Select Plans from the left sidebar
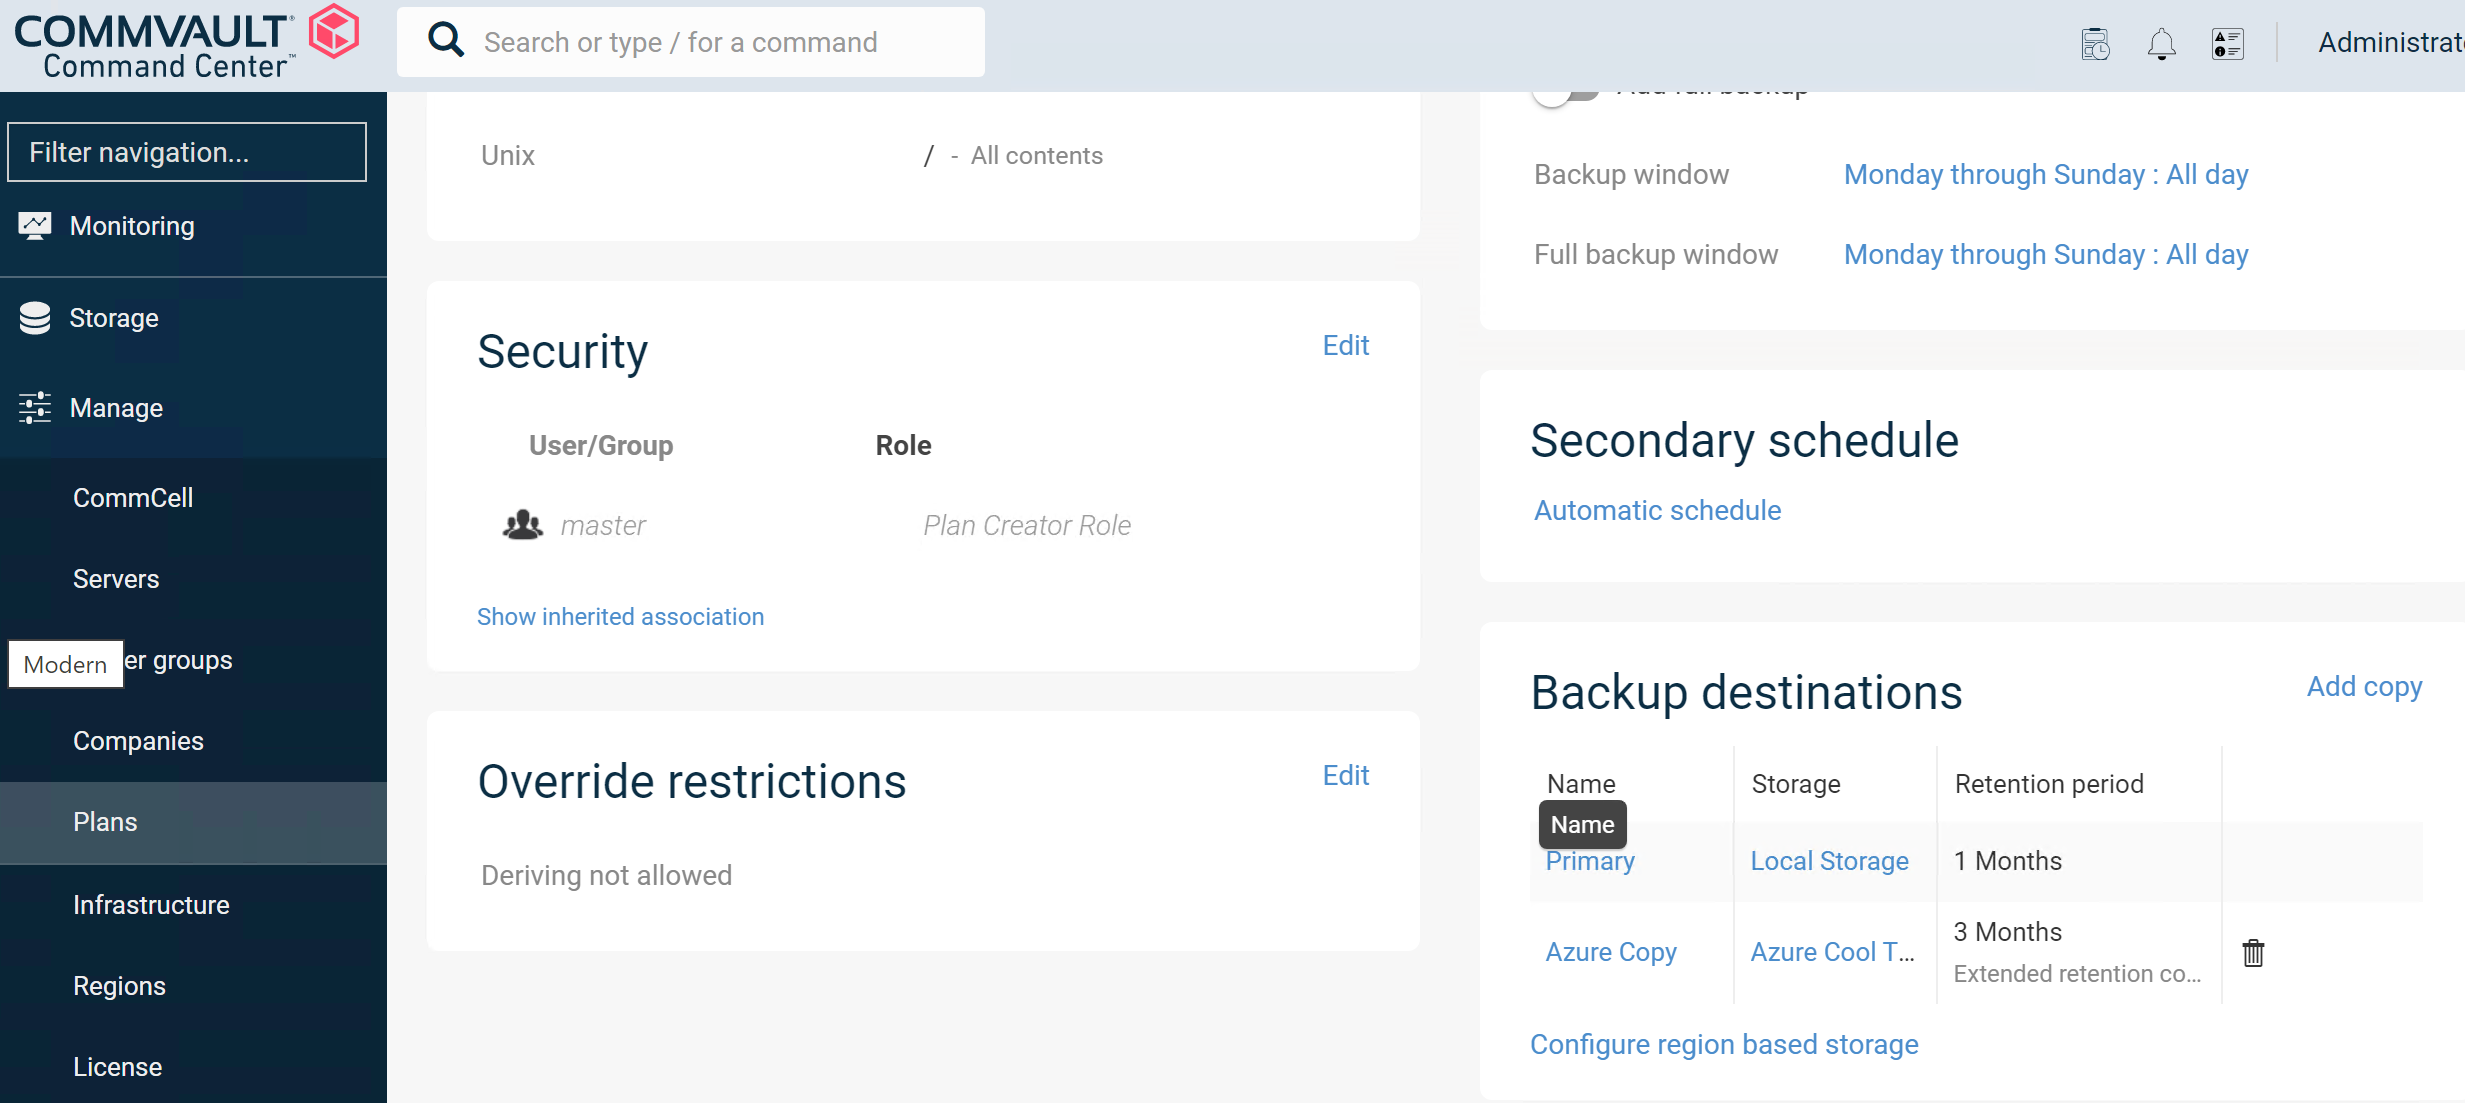The image size is (2465, 1103). tap(105, 822)
